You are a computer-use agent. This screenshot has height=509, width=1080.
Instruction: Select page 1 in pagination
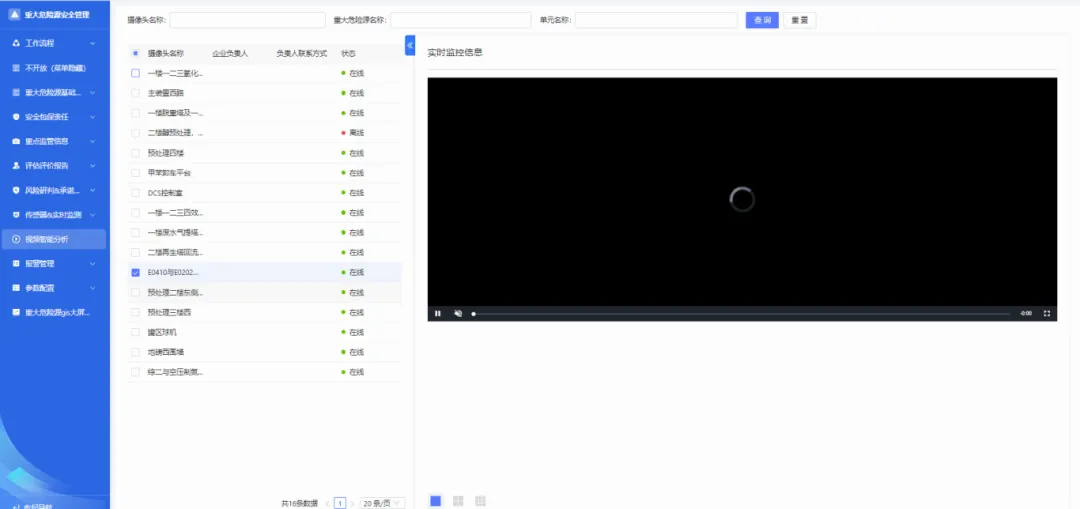(x=340, y=503)
